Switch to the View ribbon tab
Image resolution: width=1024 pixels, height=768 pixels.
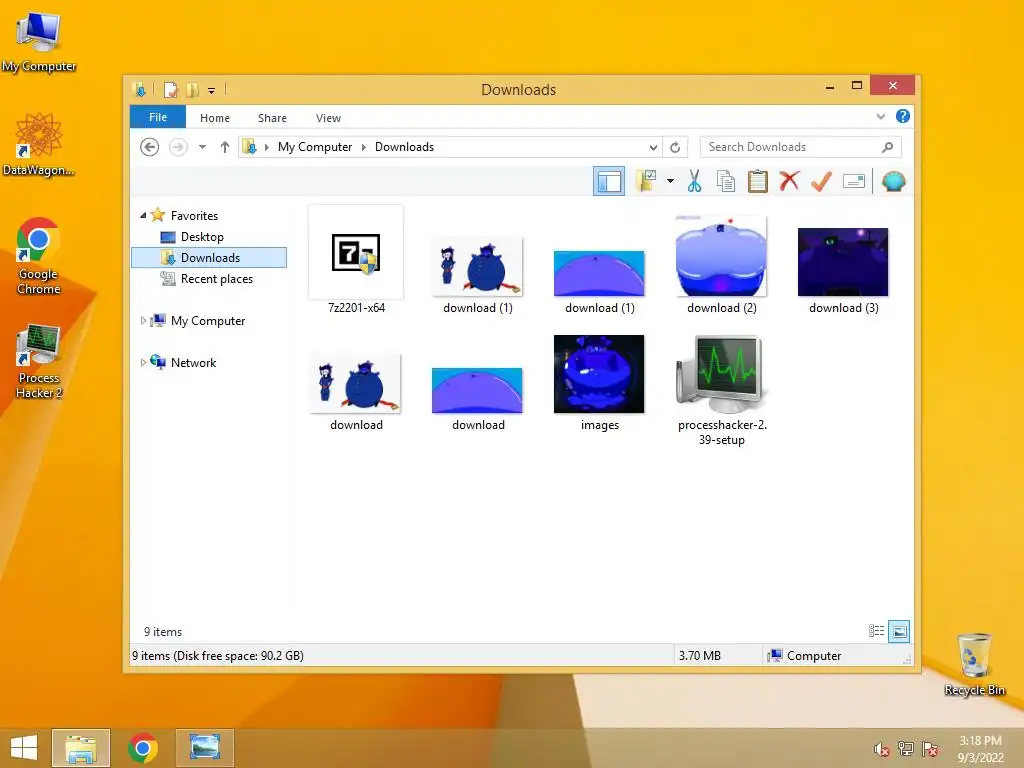[x=328, y=118]
